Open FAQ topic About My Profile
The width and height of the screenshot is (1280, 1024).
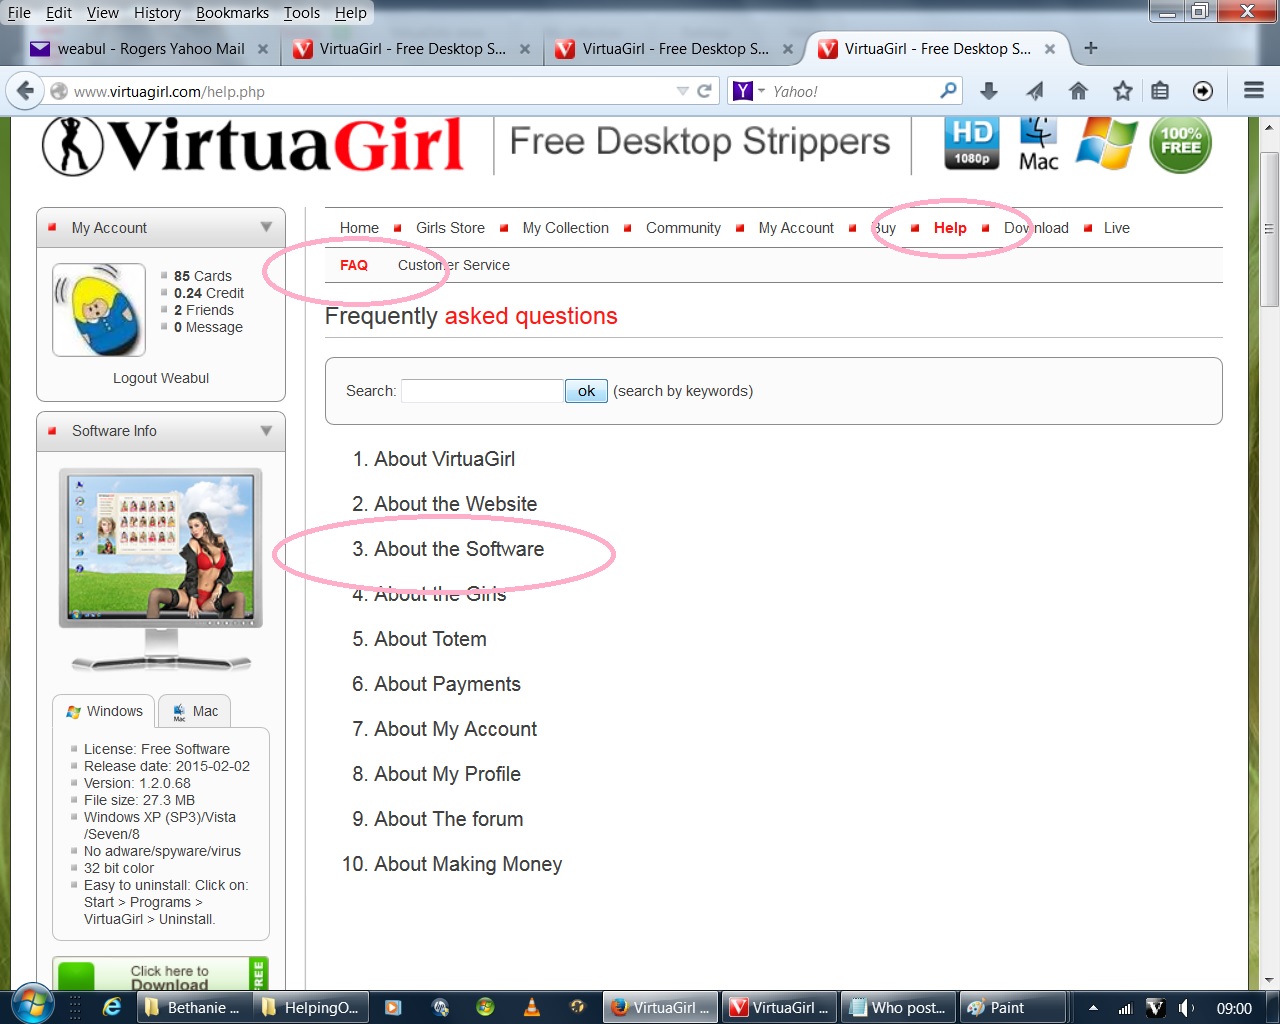(x=447, y=774)
